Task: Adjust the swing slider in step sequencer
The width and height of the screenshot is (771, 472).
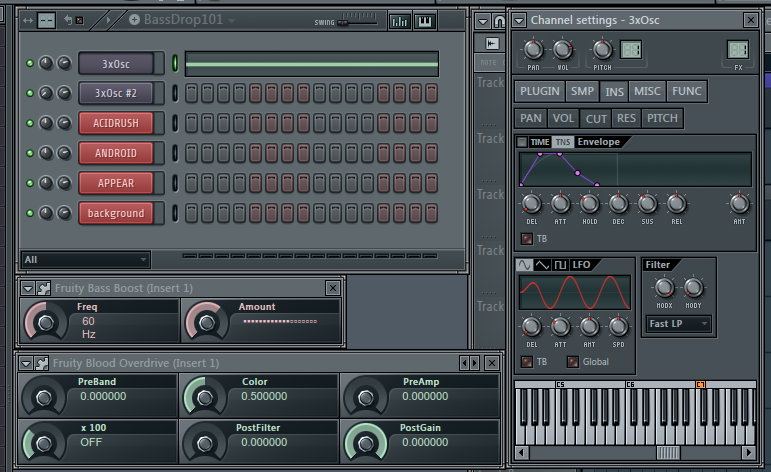Action: click(342, 23)
